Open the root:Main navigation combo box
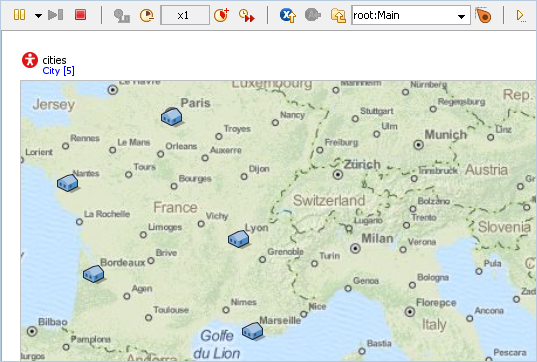Viewport: 537px width, 362px height. (x=411, y=15)
